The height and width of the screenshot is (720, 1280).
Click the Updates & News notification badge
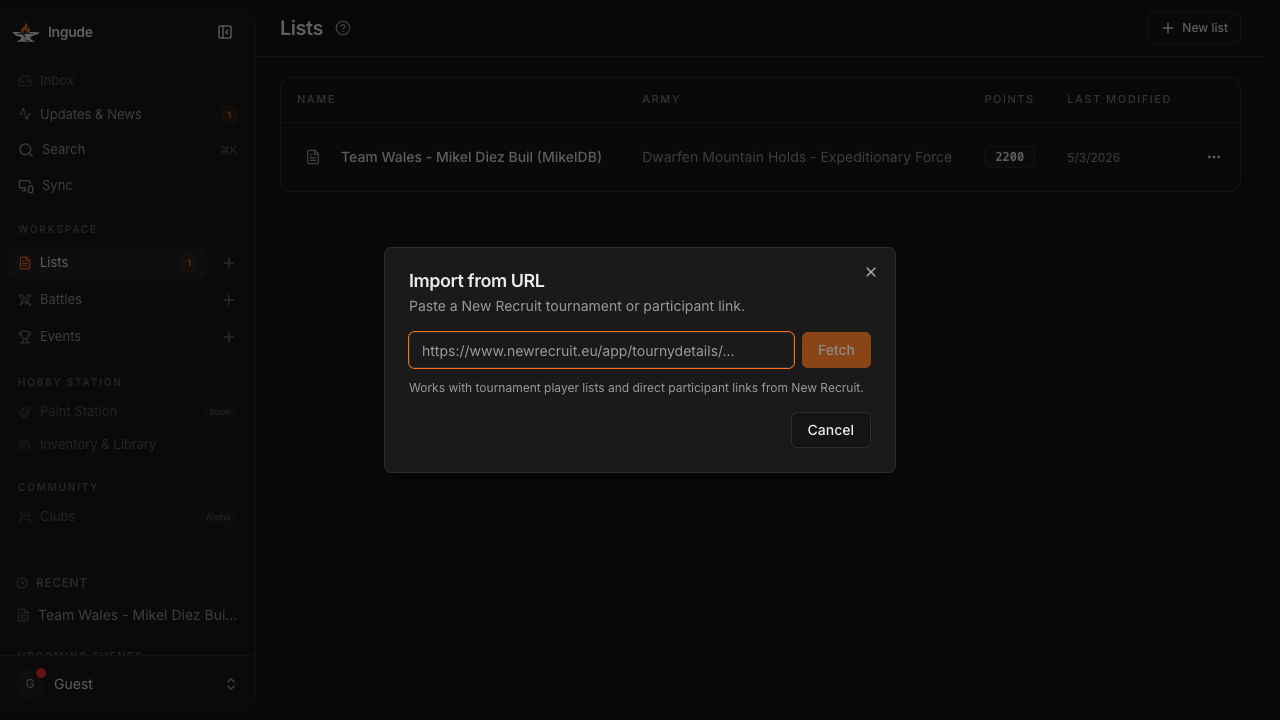[229, 114]
